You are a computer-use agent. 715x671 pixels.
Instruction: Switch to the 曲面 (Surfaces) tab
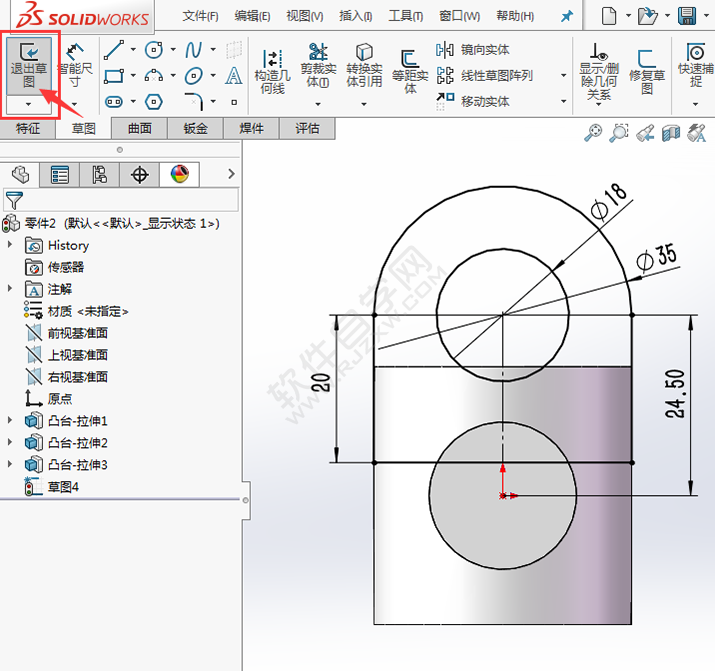tap(140, 129)
